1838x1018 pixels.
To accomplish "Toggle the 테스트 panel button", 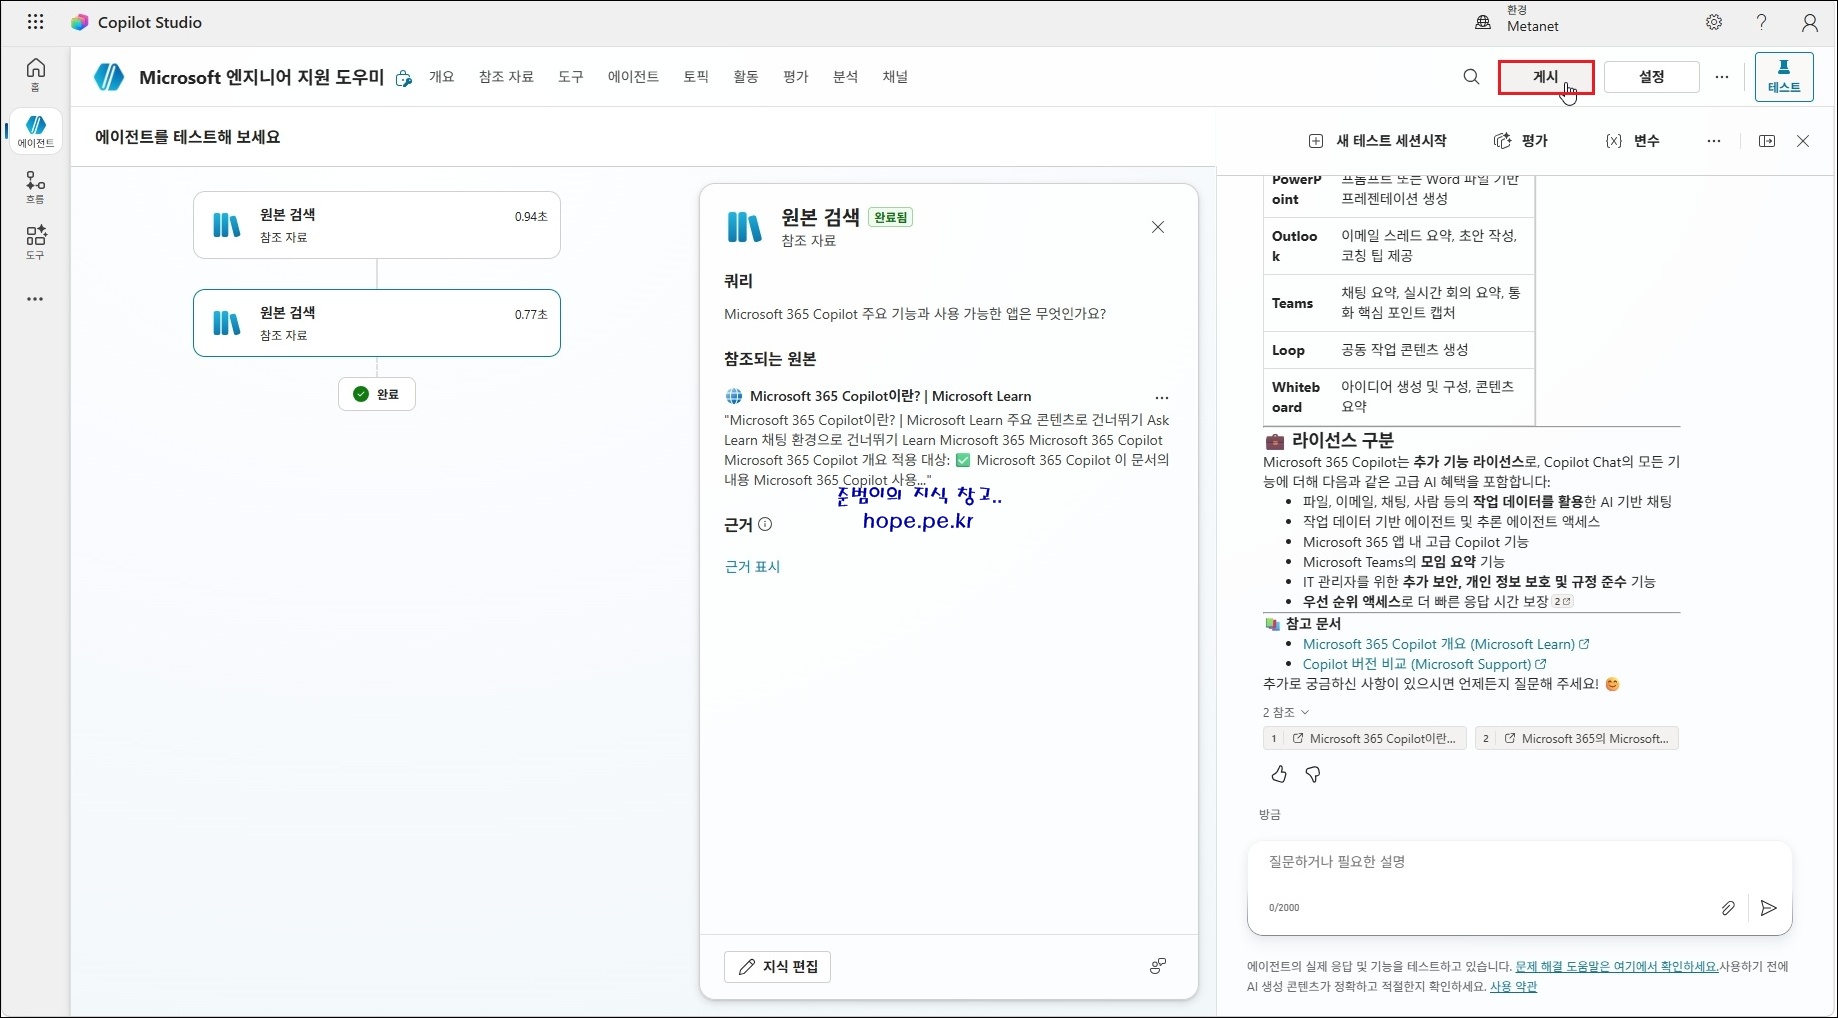I will 1784,77.
